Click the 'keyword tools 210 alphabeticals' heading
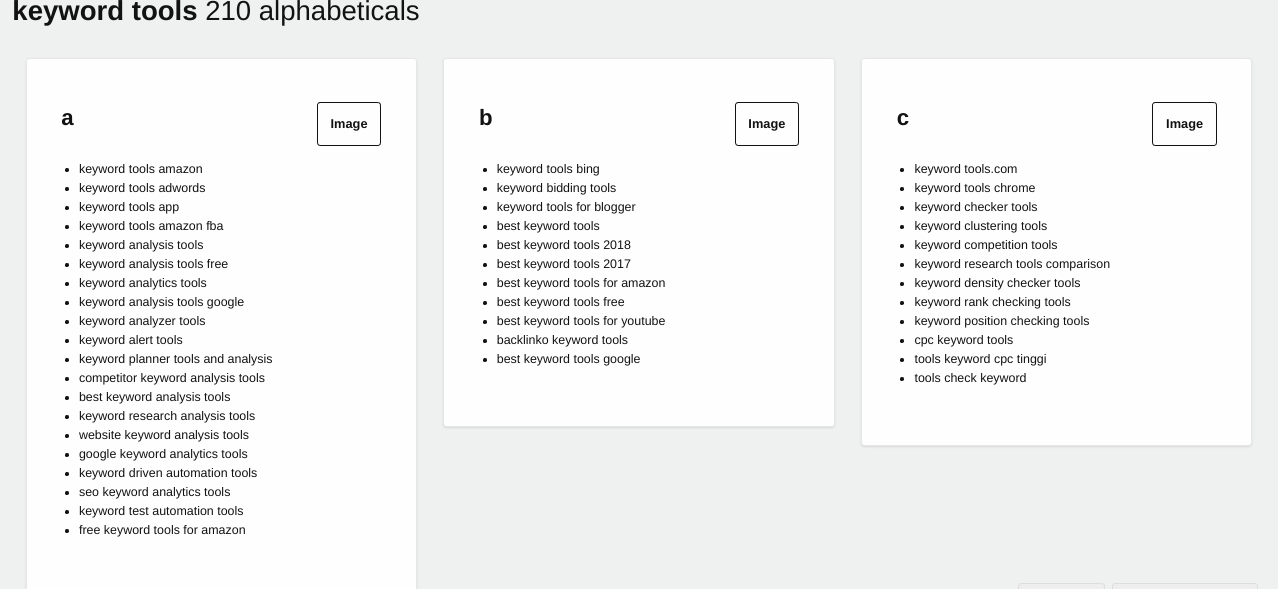The image size is (1278, 589). (216, 12)
